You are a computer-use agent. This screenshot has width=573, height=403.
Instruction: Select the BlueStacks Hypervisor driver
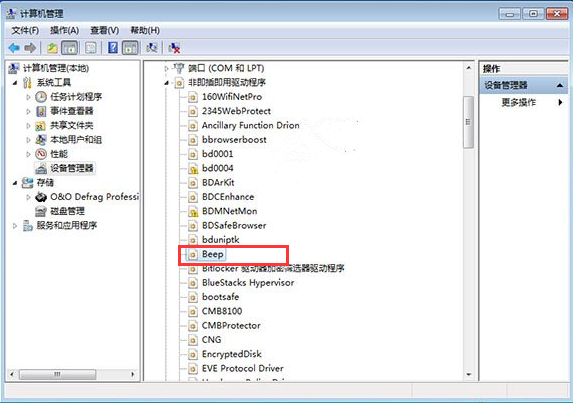(248, 282)
